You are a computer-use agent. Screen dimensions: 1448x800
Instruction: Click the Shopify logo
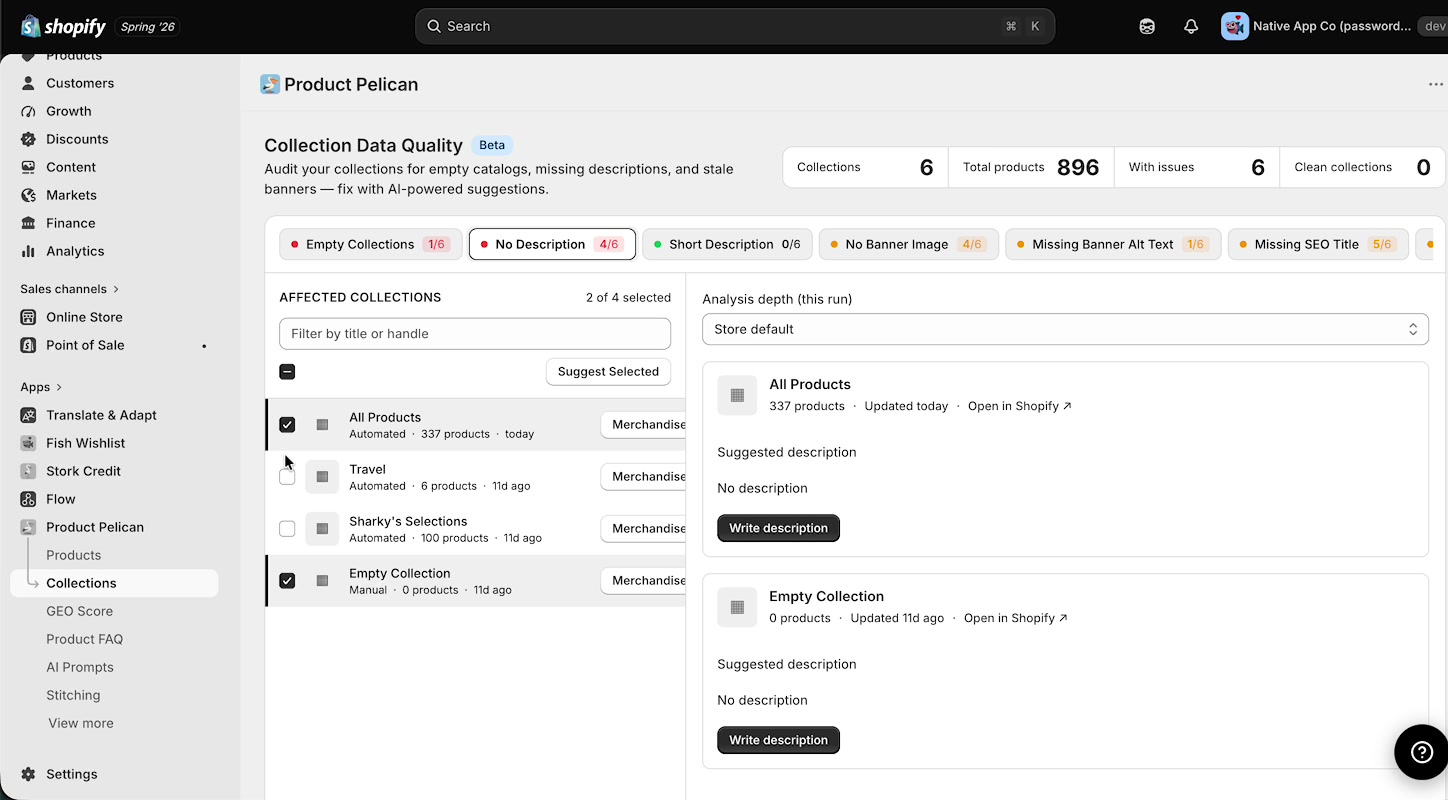[x=63, y=26]
